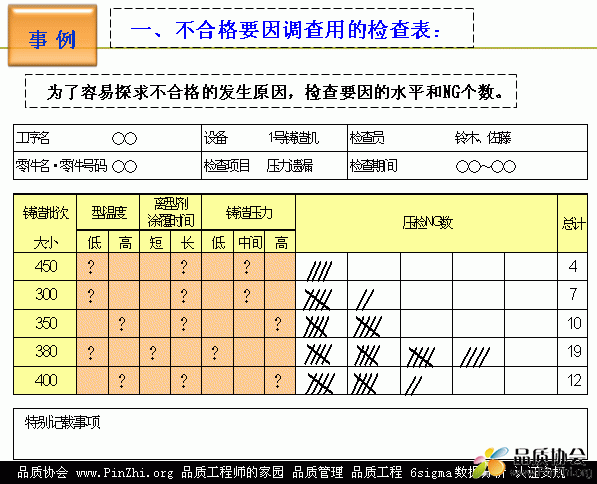Select the 400 row question mark under 长
The image size is (597, 484).
(184, 381)
